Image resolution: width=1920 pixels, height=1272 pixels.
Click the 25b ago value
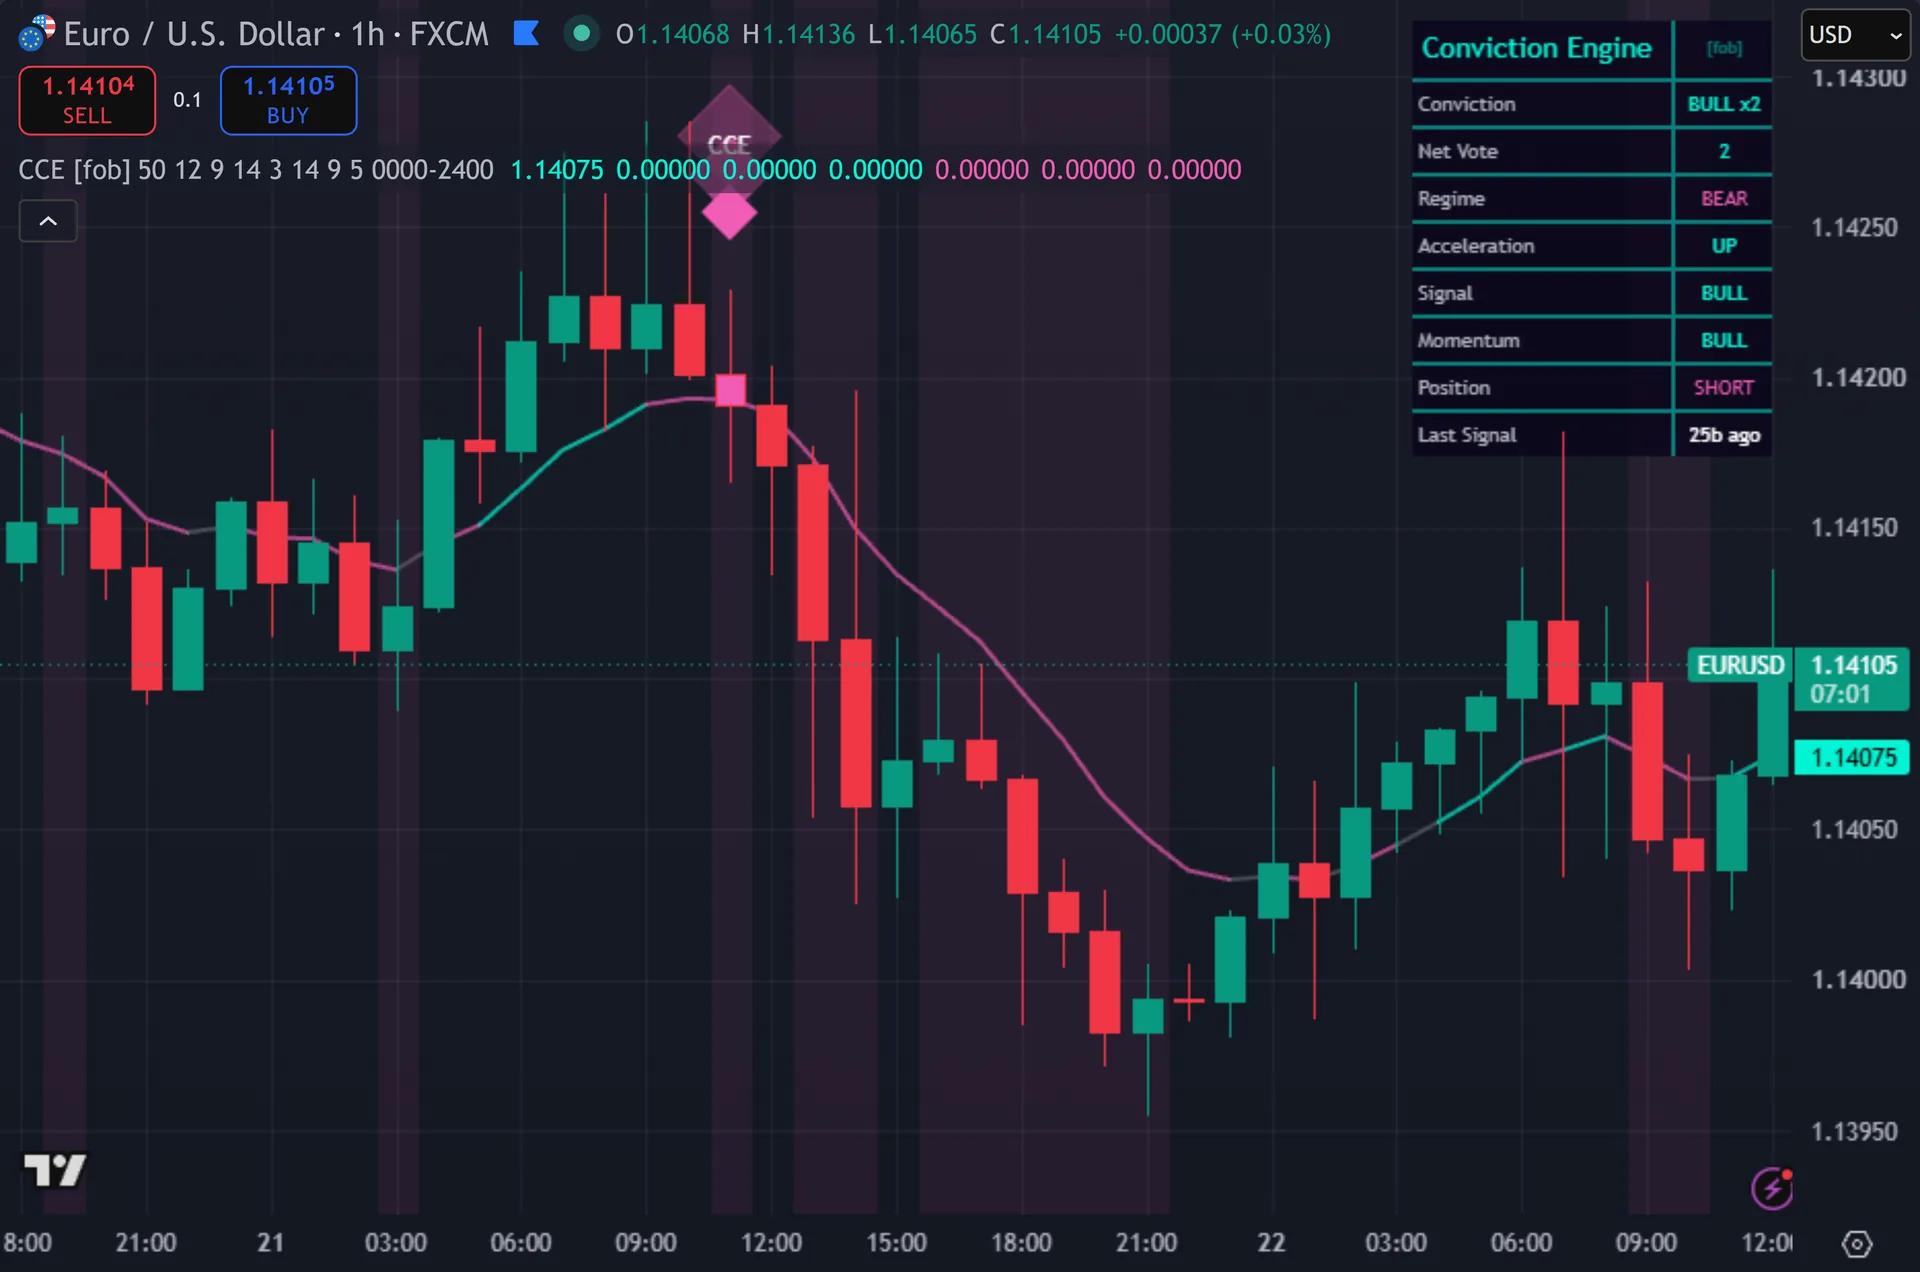click(x=1724, y=435)
